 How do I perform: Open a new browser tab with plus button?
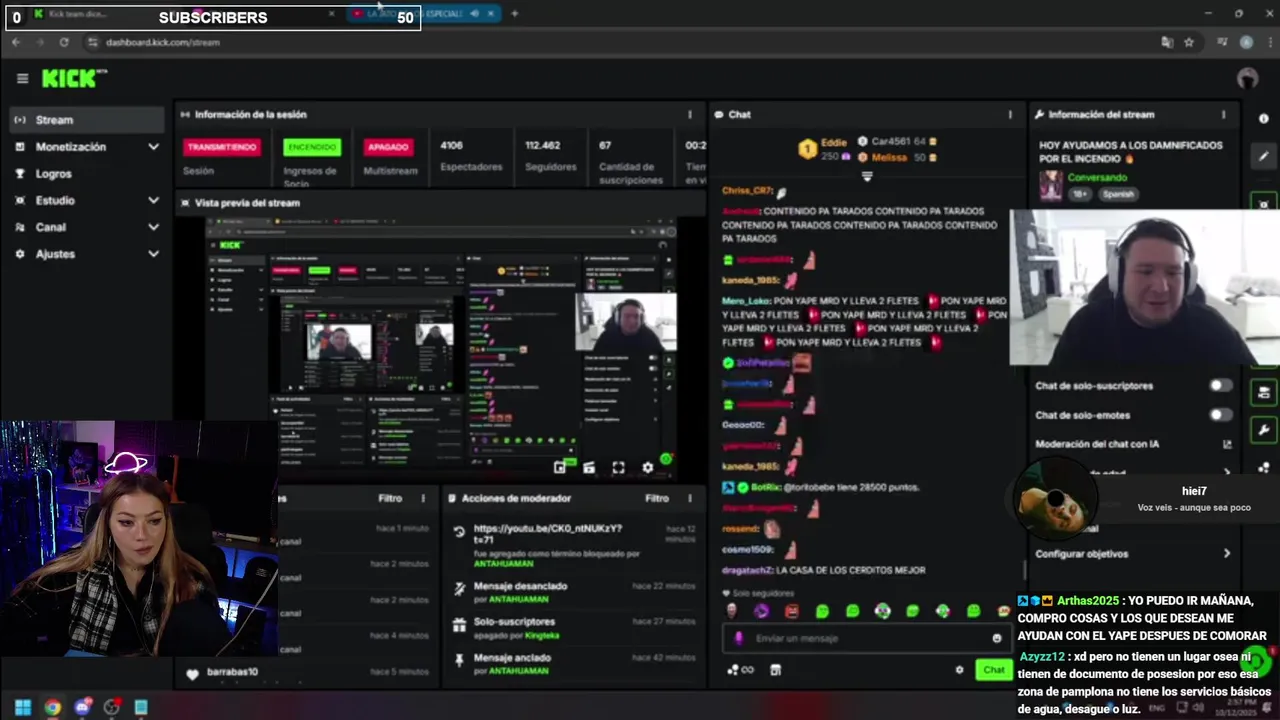pos(514,13)
